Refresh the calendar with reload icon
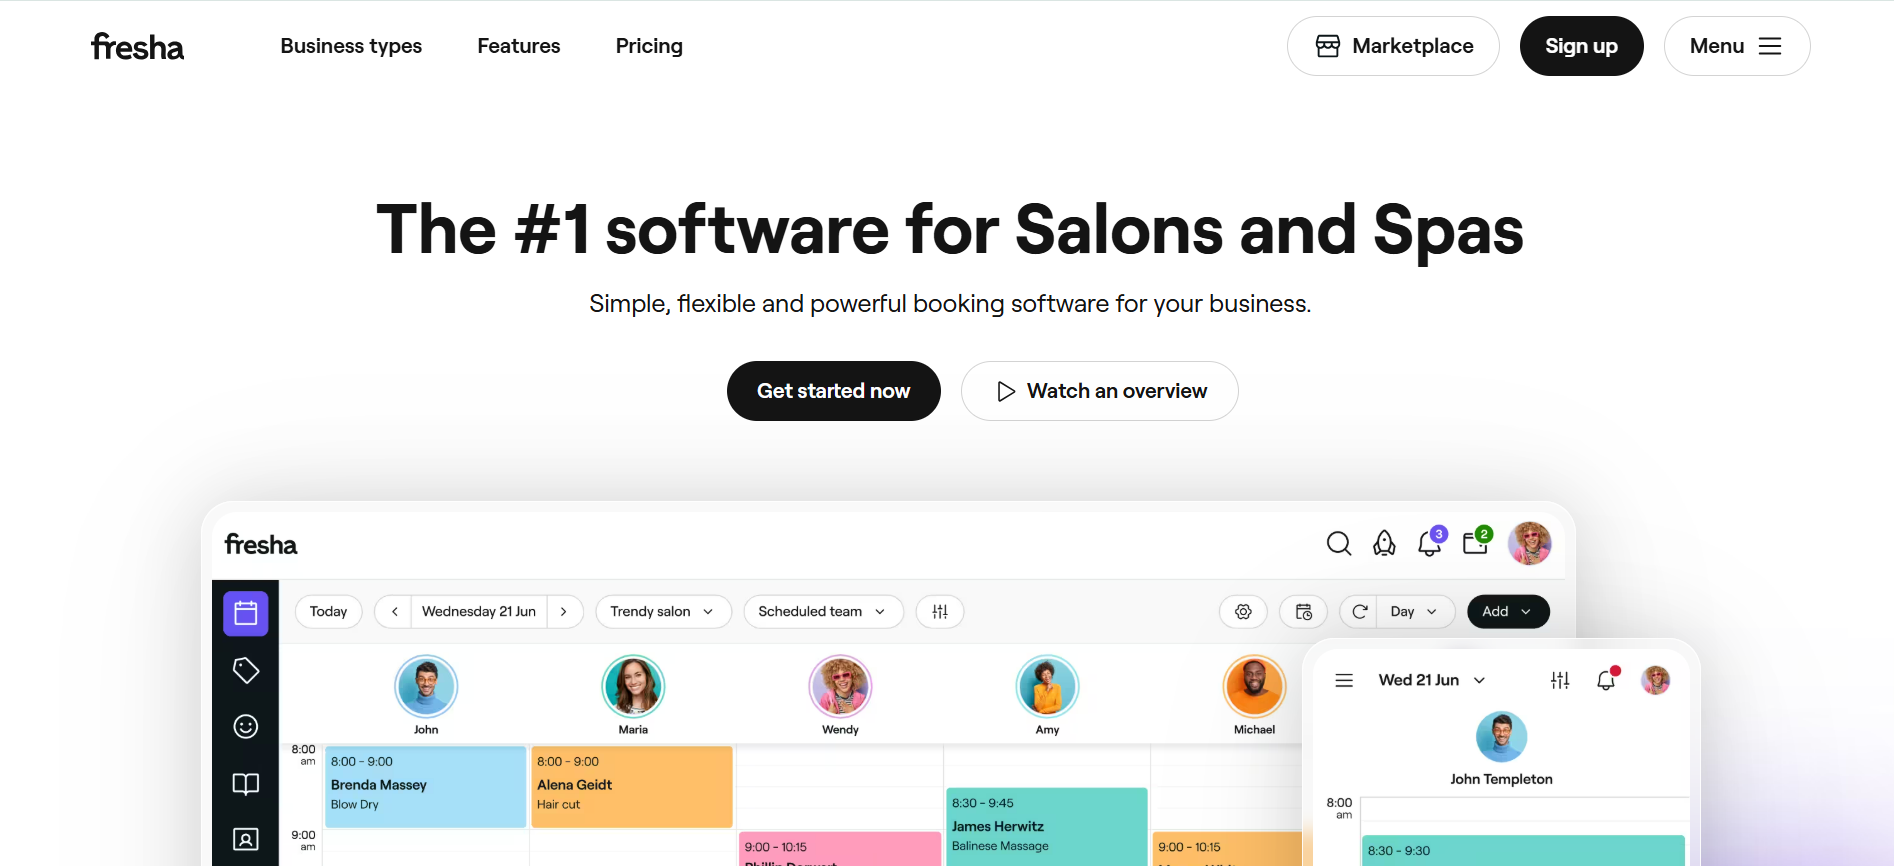Image resolution: width=1894 pixels, height=866 pixels. (x=1359, y=611)
